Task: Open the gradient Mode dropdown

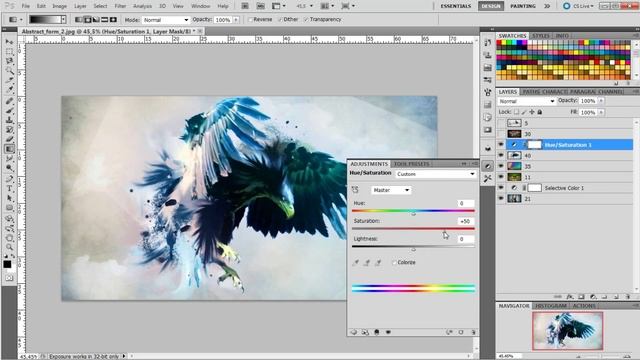Action: (x=165, y=20)
